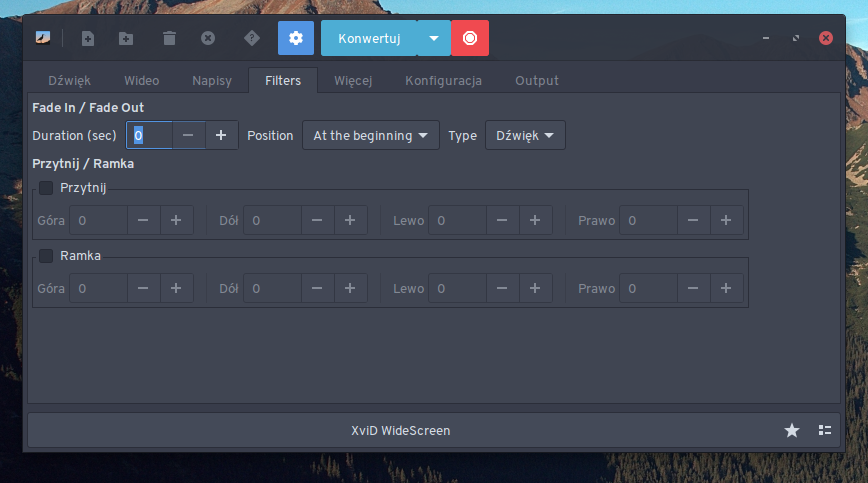Start conversion with the Konwertuj button
Image resolution: width=868 pixels, height=483 pixels.
369,38
